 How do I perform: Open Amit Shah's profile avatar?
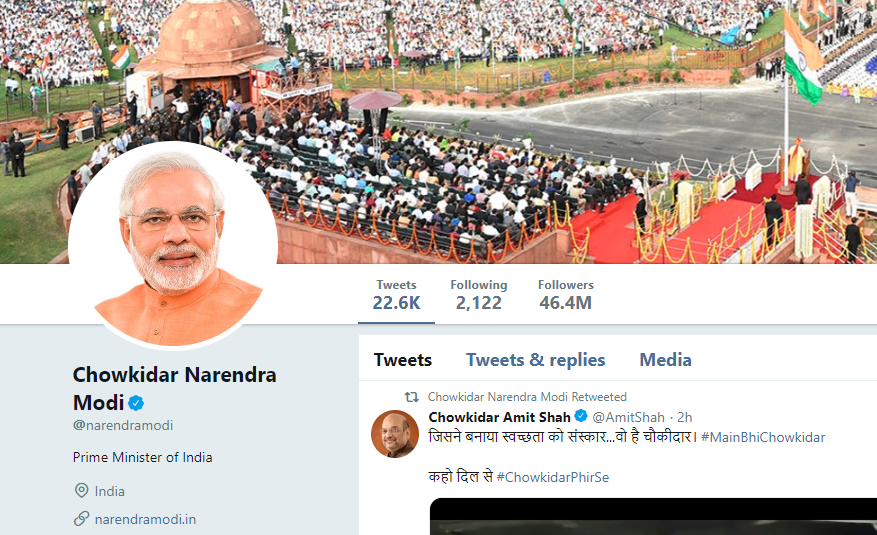395,434
